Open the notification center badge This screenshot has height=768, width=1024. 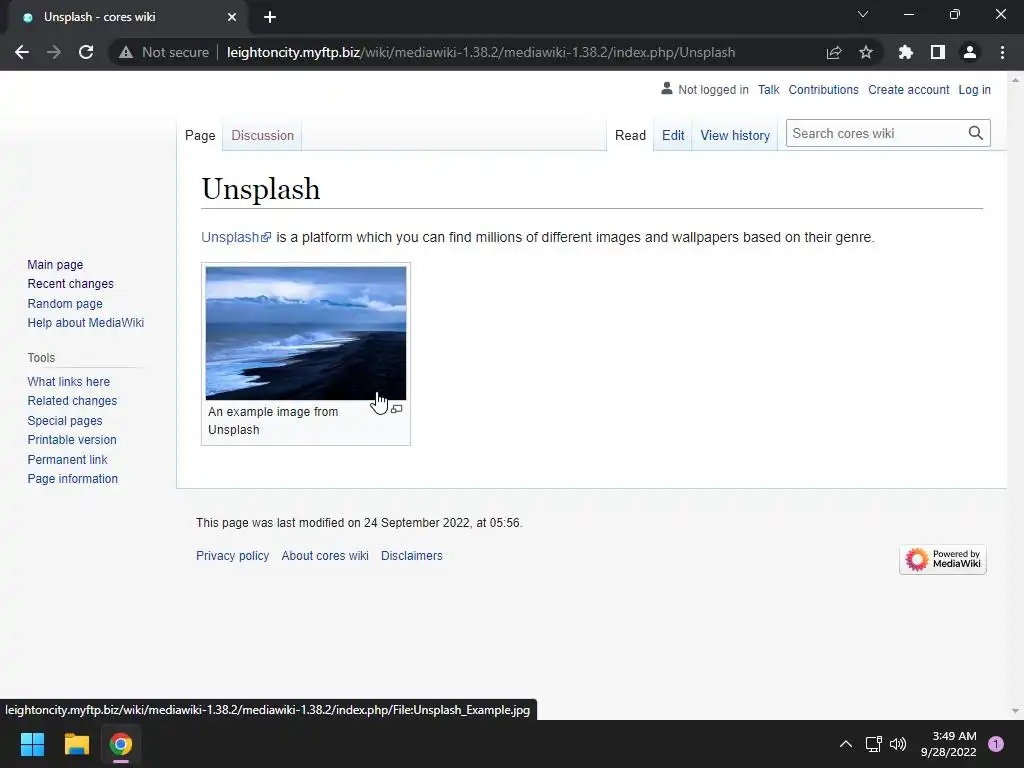(x=996, y=744)
